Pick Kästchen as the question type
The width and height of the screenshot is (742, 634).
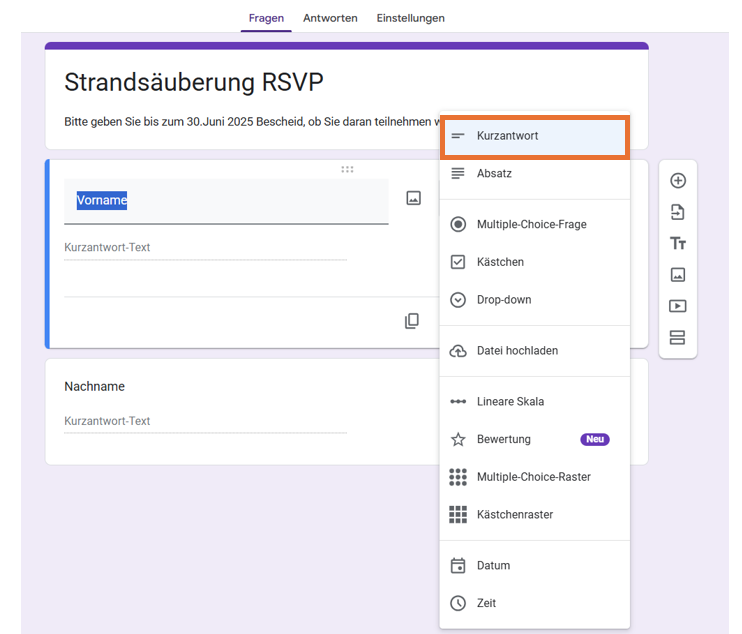pos(500,262)
